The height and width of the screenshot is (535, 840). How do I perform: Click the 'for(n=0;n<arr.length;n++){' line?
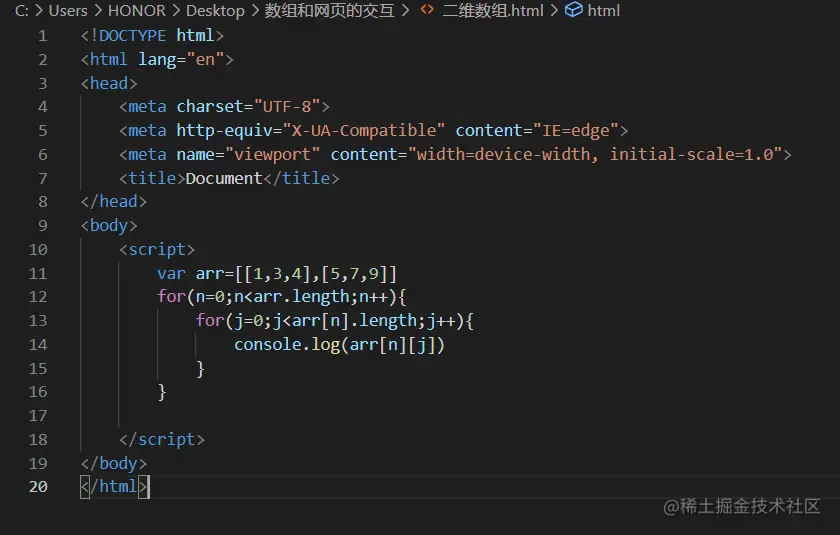pos(282,297)
